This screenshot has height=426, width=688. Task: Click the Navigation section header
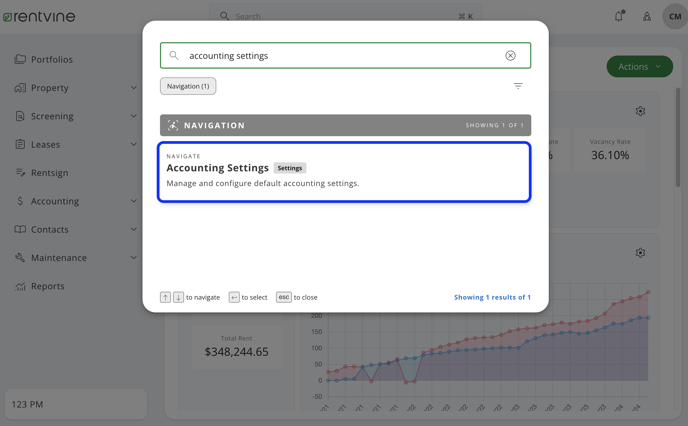tap(345, 126)
